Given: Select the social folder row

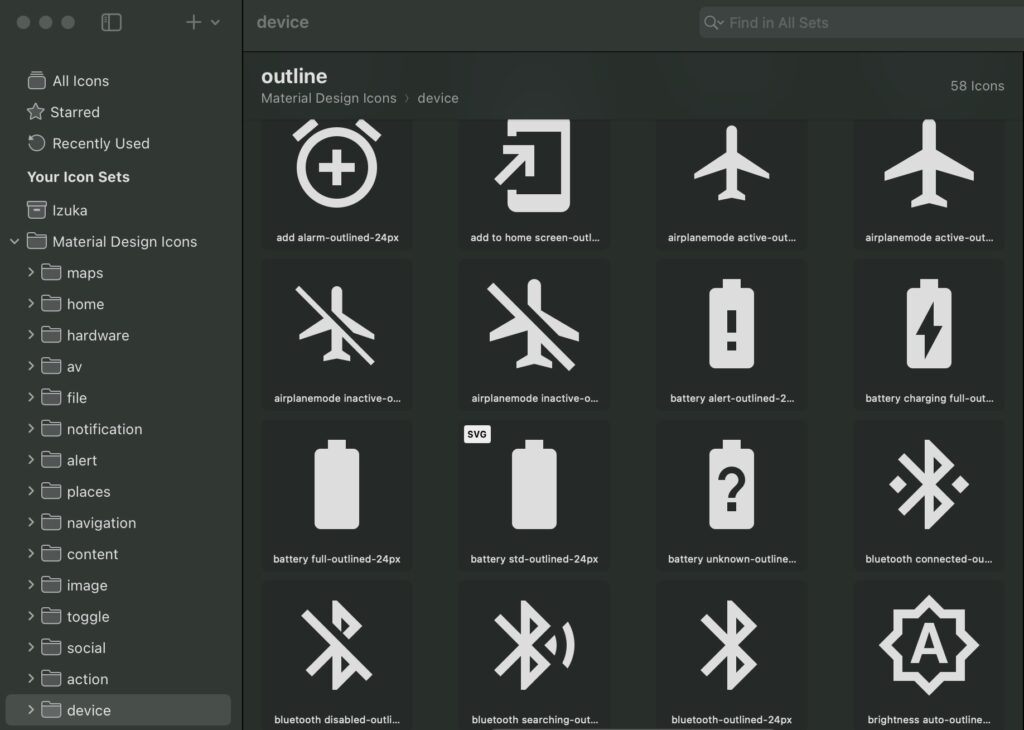Looking at the screenshot, I should (x=118, y=648).
